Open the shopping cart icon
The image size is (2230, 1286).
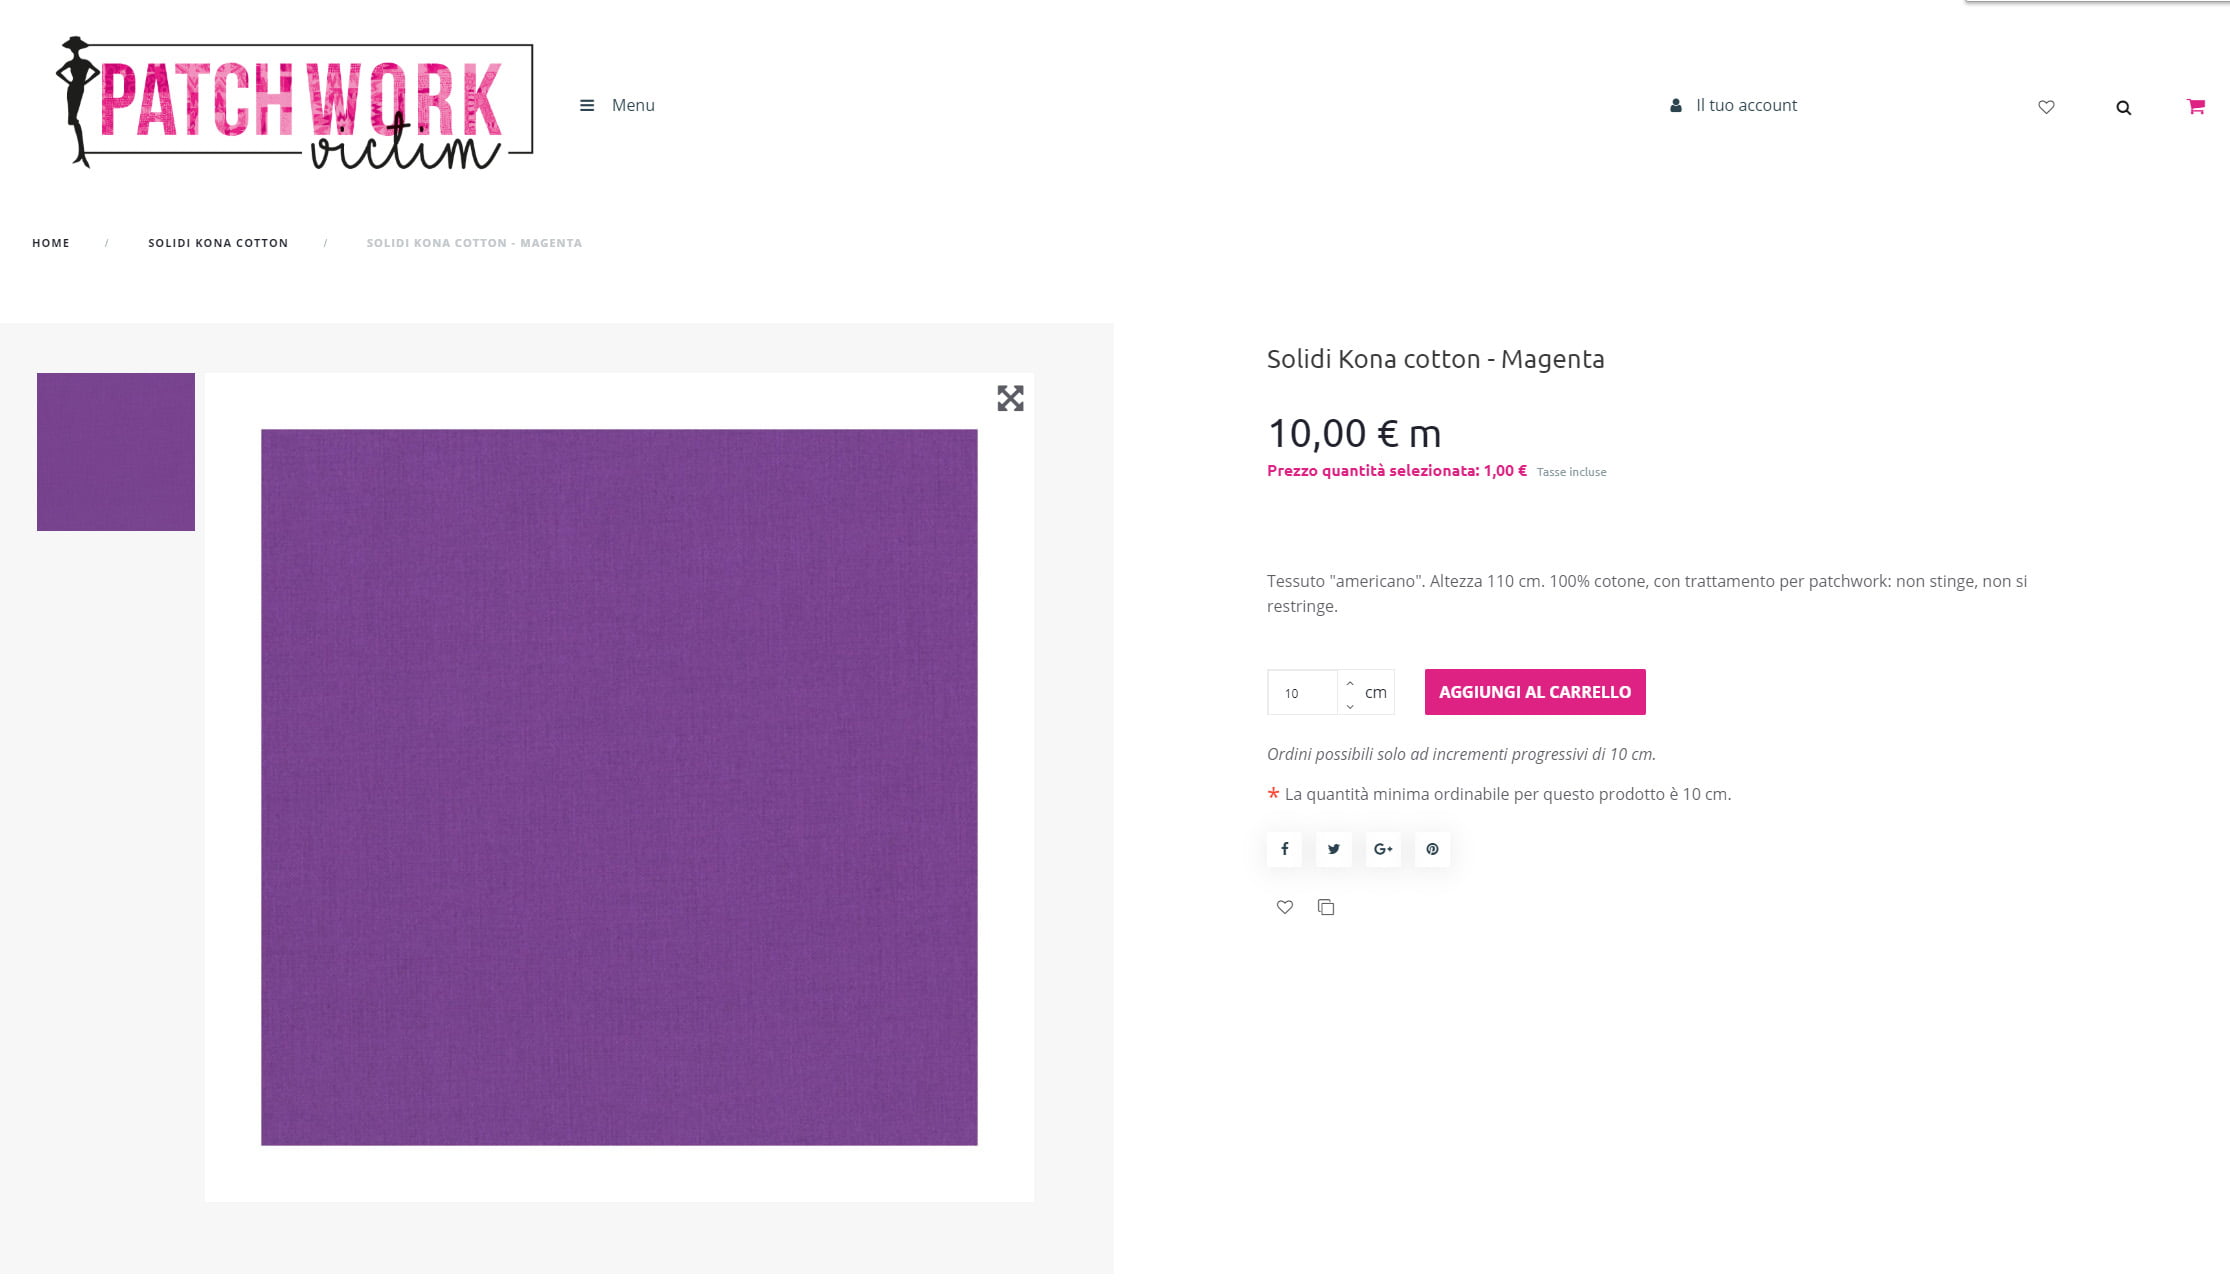coord(2195,106)
